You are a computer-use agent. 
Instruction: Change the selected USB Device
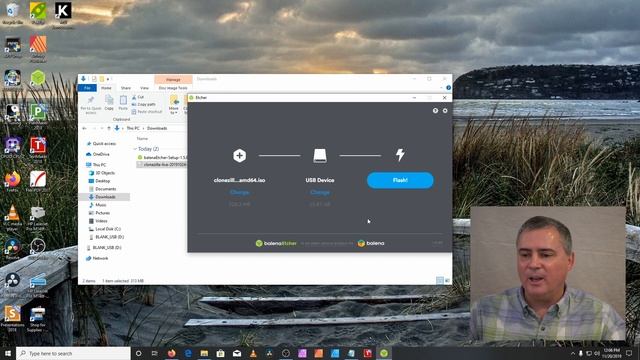point(320,192)
